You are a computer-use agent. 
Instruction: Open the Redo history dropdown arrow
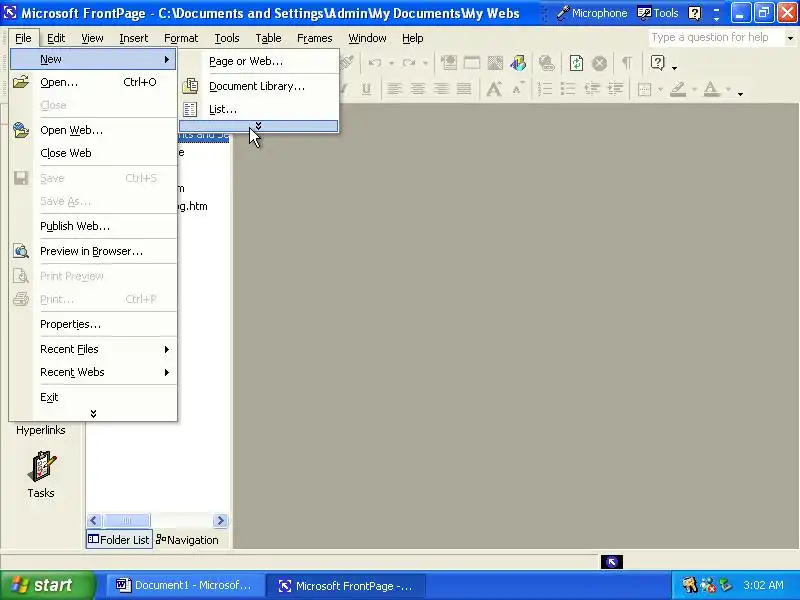pos(425,63)
